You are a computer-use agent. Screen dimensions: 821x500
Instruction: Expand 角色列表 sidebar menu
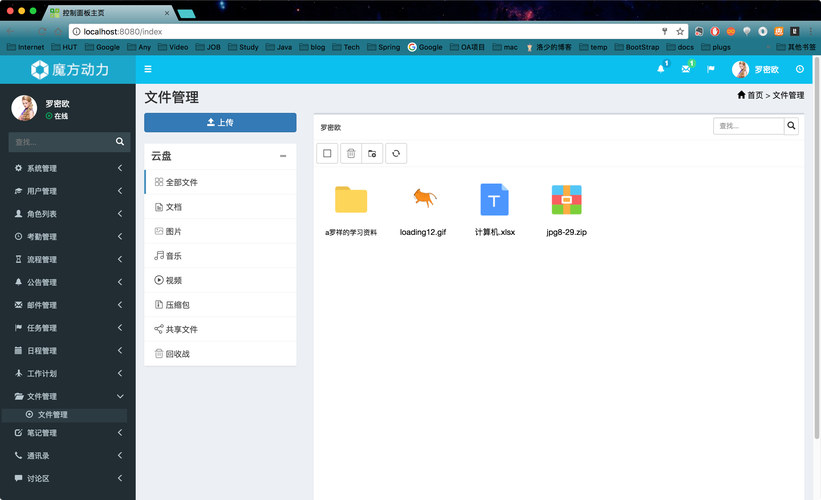click(x=68, y=214)
